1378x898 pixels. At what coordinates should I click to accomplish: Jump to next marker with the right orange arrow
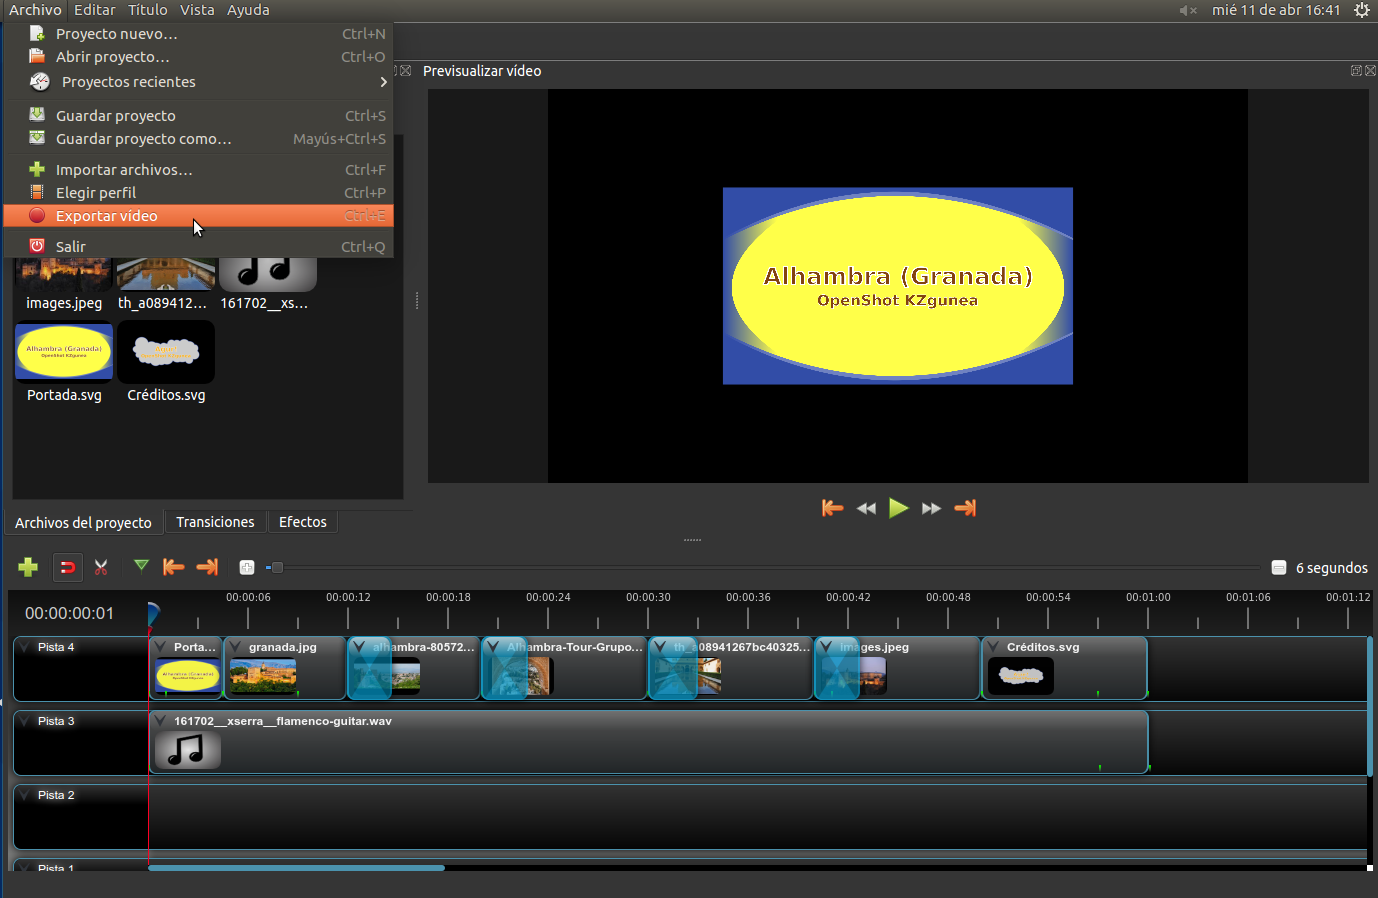click(x=207, y=567)
